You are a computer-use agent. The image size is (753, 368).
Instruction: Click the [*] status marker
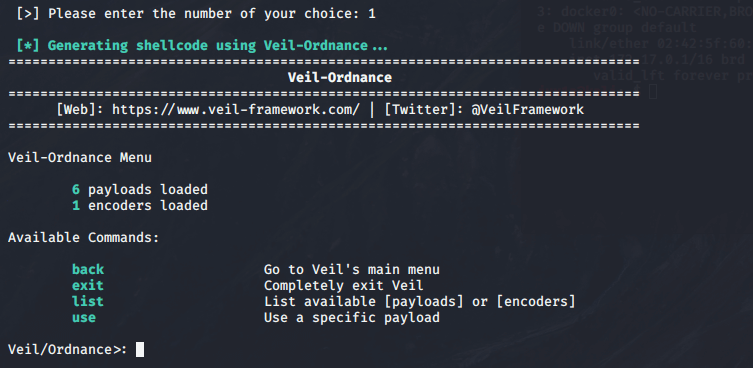tap(28, 46)
